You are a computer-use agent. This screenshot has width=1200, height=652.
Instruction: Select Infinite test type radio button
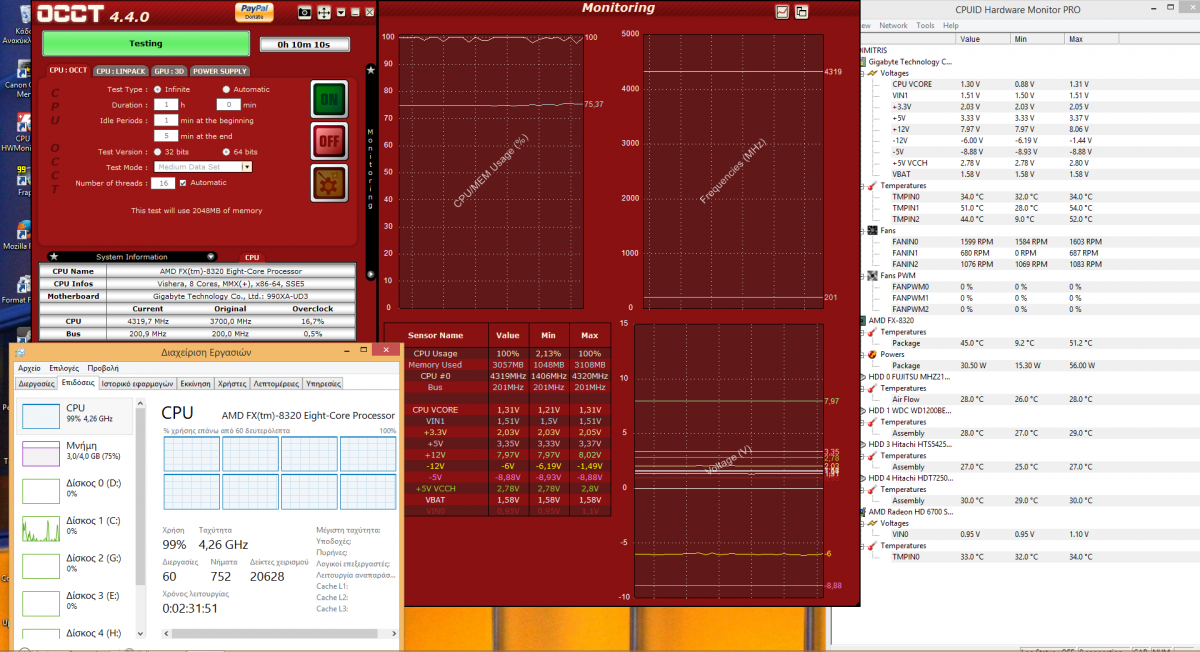click(x=157, y=90)
